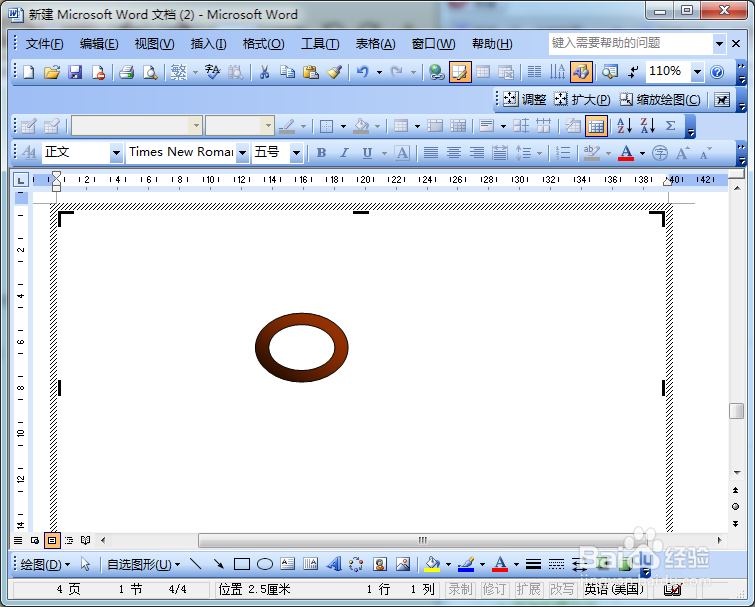This screenshot has width=755, height=607.
Task: Toggle Bold formatting
Action: [322, 153]
